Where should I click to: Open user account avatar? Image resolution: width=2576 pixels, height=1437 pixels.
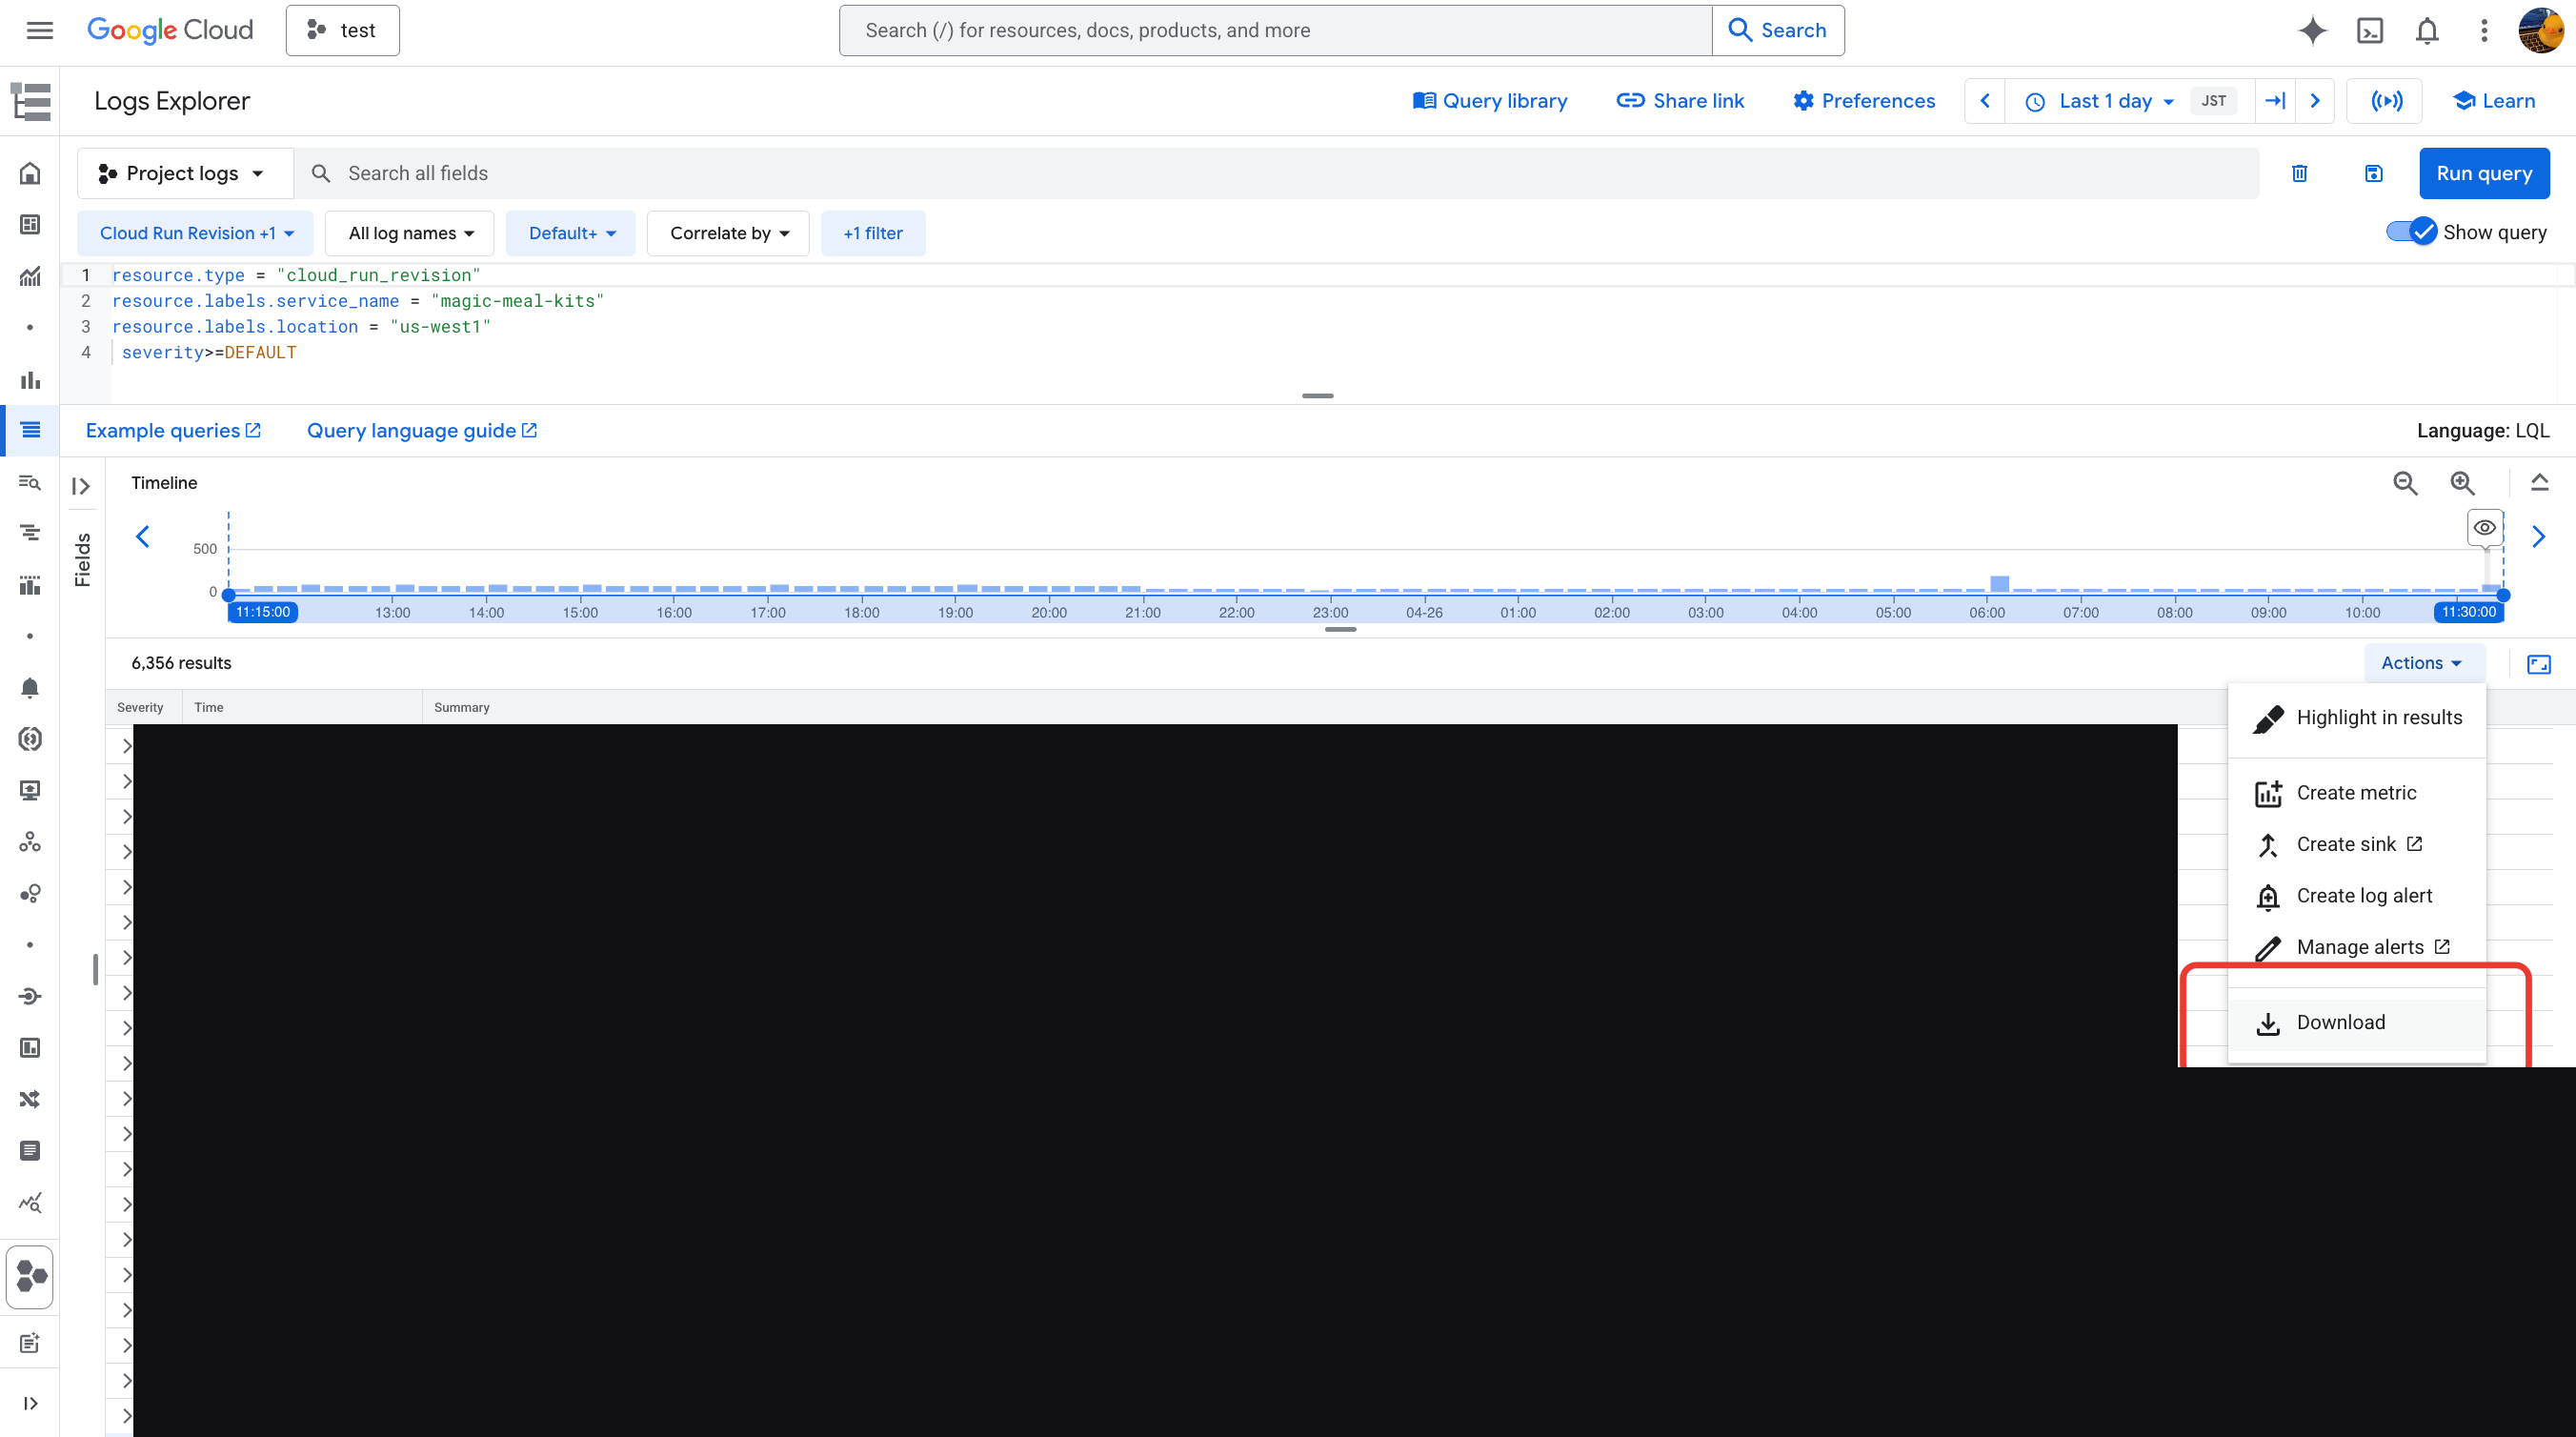[x=2541, y=30]
